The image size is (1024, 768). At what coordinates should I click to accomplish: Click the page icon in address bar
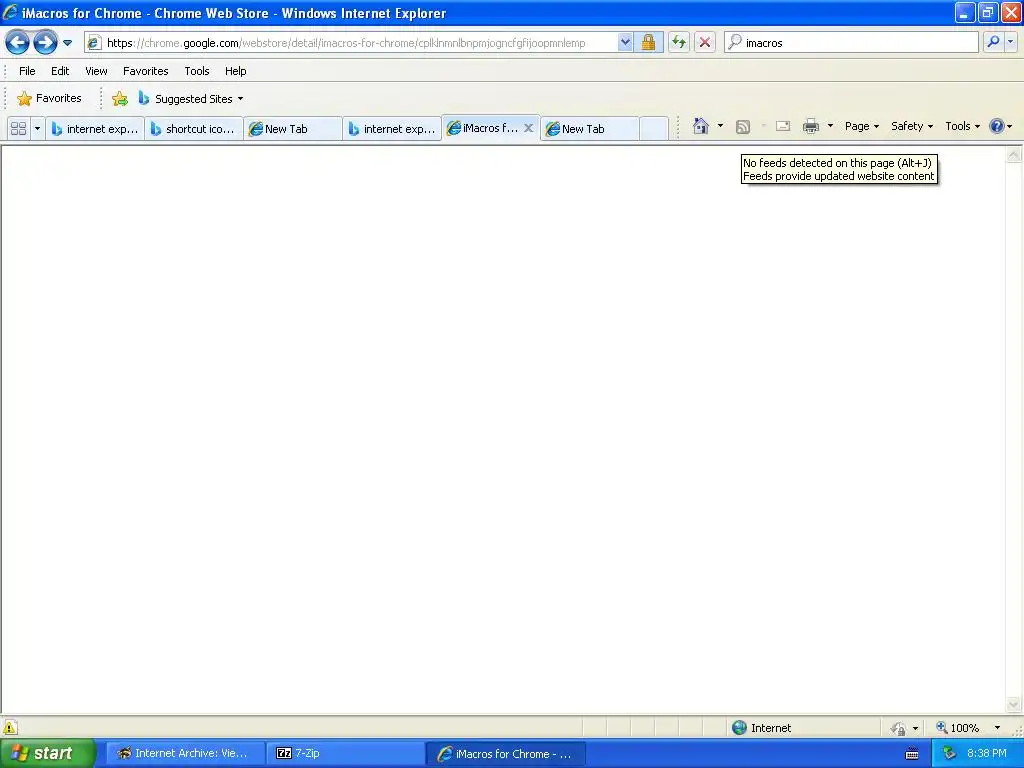pos(94,43)
